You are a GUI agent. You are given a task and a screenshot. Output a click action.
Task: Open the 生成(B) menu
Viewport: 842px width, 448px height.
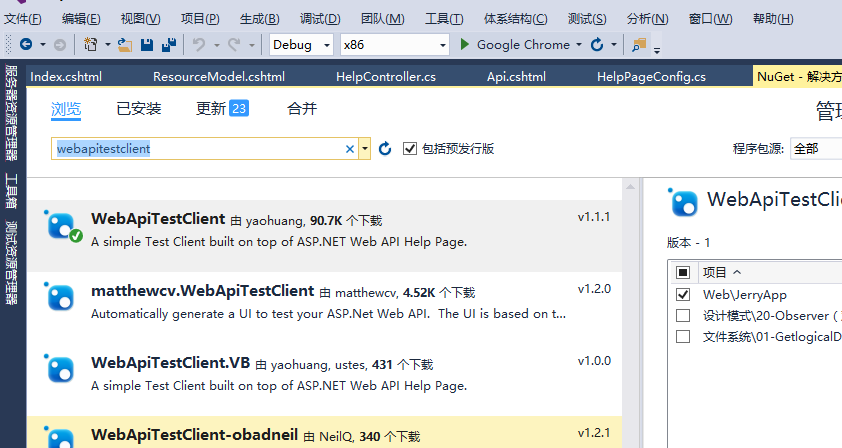point(259,19)
